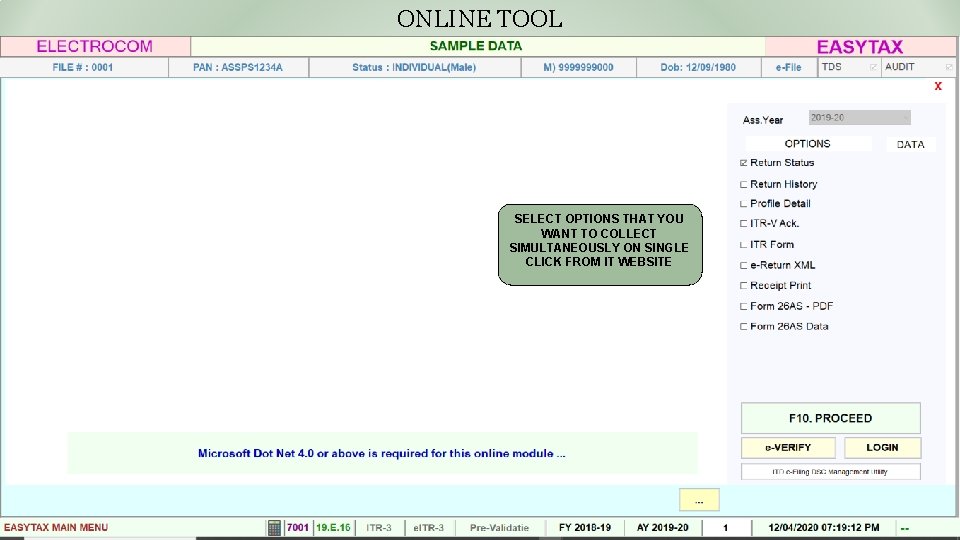Click the SAMPLE DATA header bar
Image resolution: width=960 pixels, height=540 pixels.
tap(477, 46)
